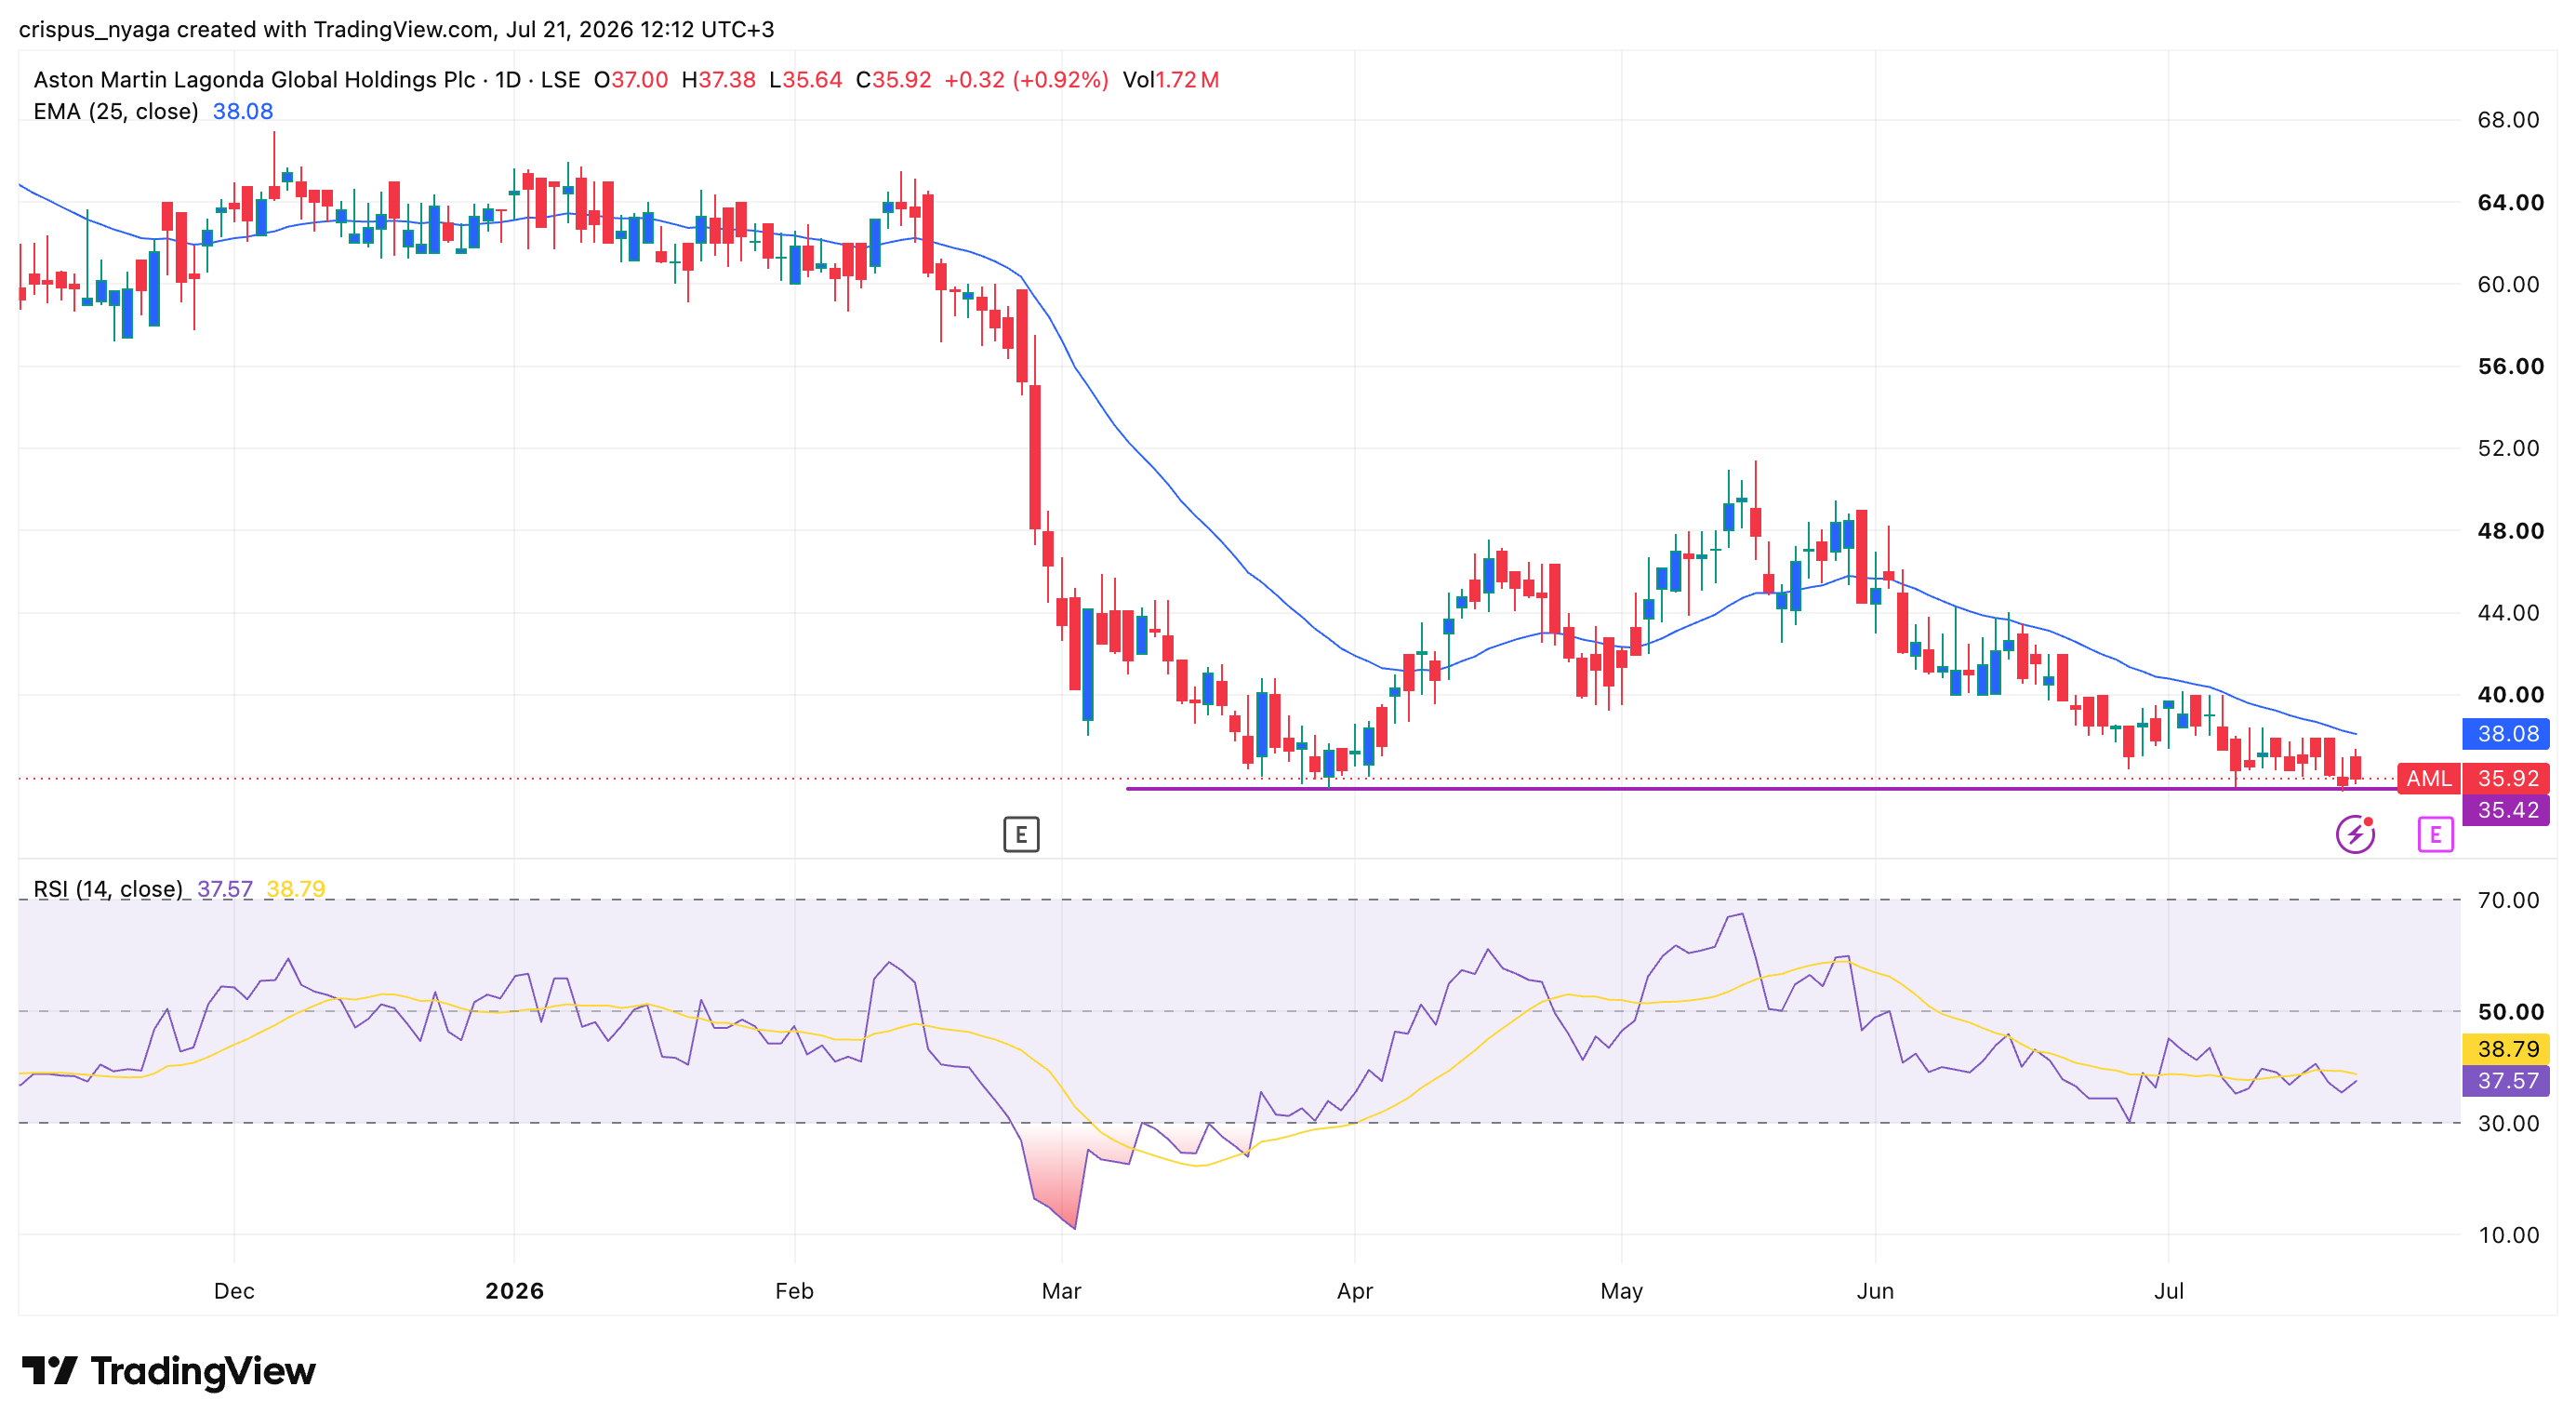Click the pink earnings E icon

(2435, 834)
